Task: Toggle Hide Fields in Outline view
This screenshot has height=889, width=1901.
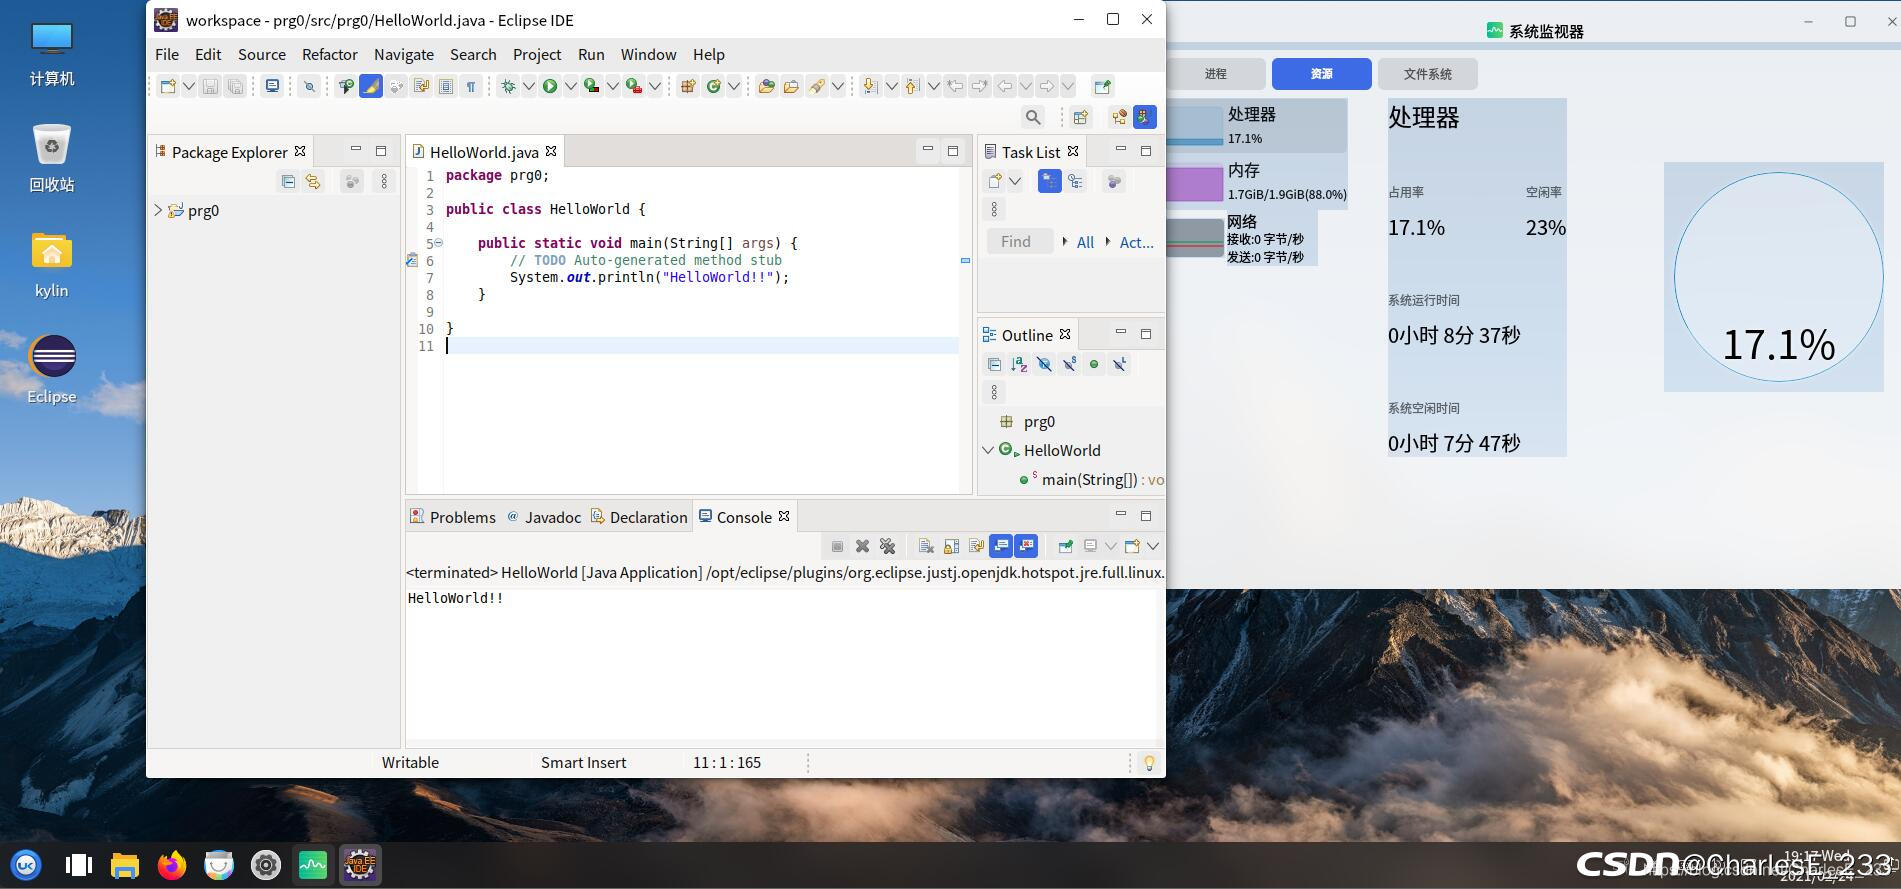Action: (x=1044, y=364)
